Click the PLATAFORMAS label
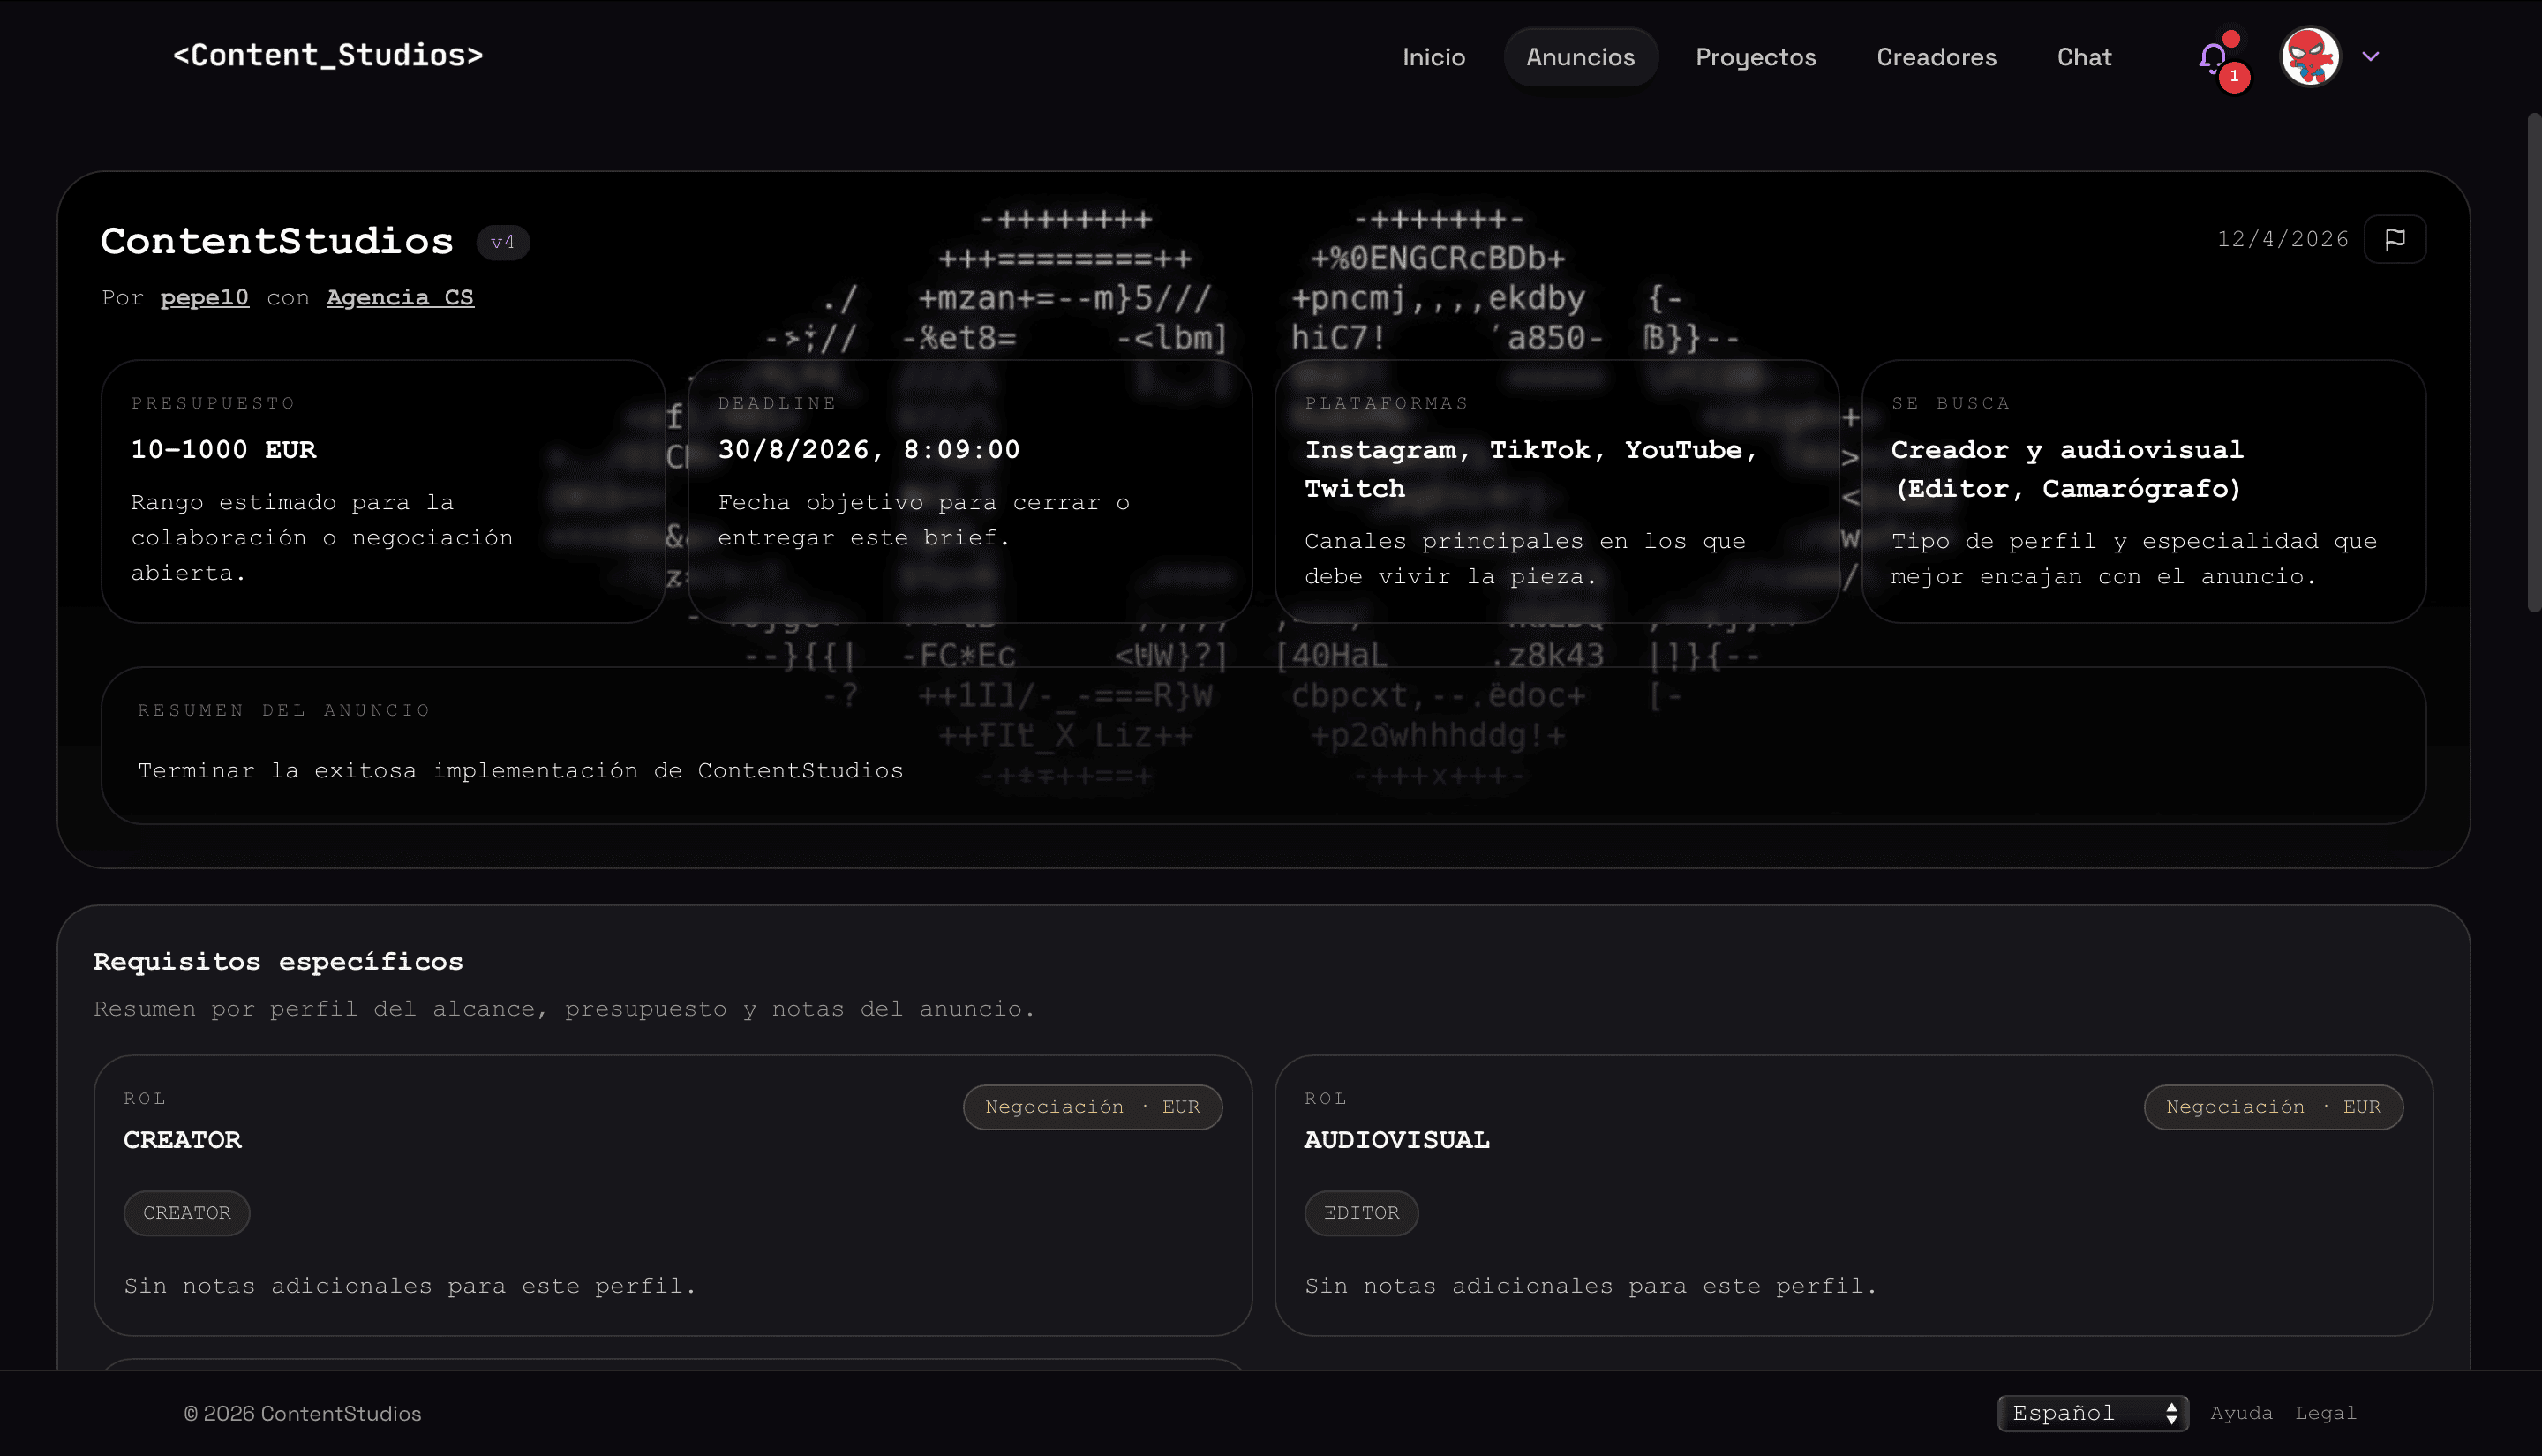Screen dimensions: 2542x1456 tap(1386, 403)
